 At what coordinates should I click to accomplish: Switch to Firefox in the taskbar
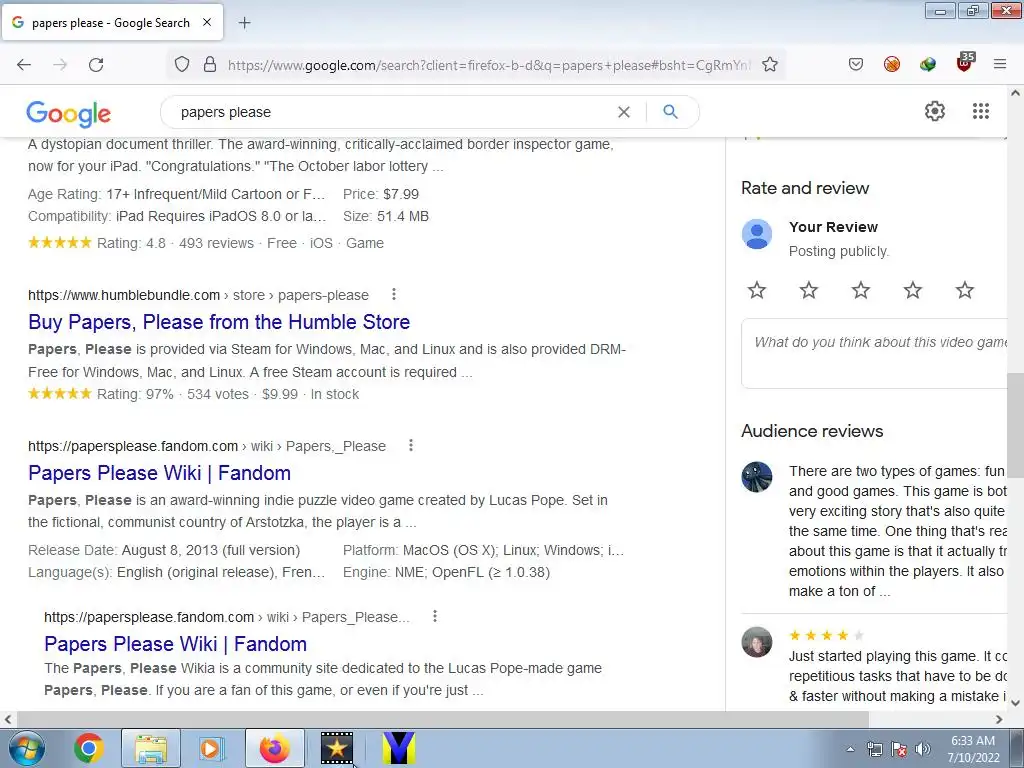point(275,748)
